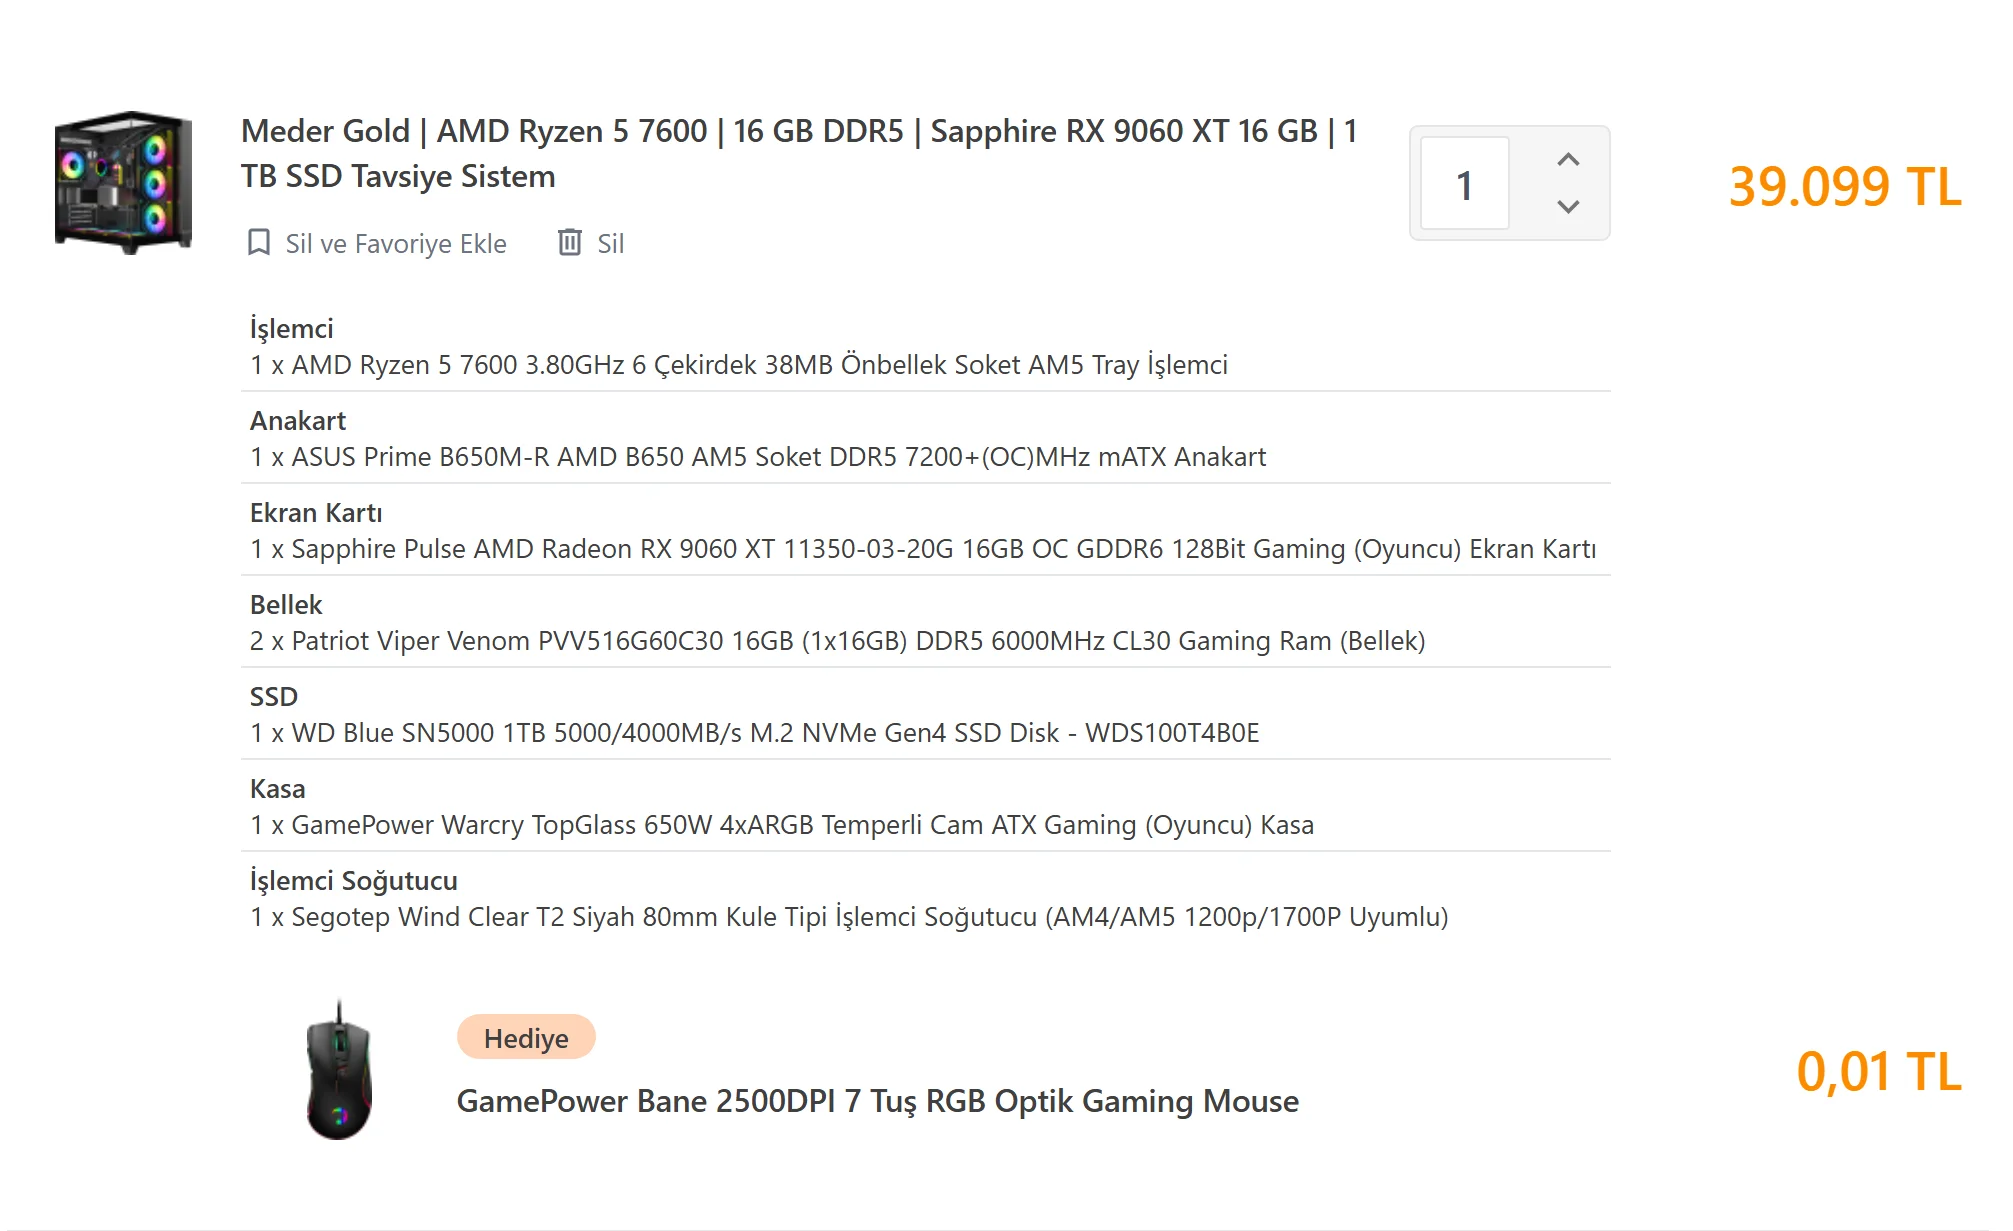Click the bookmark icon next to Favoriye Ekle
This screenshot has width=2013, height=1231.
tap(259, 243)
